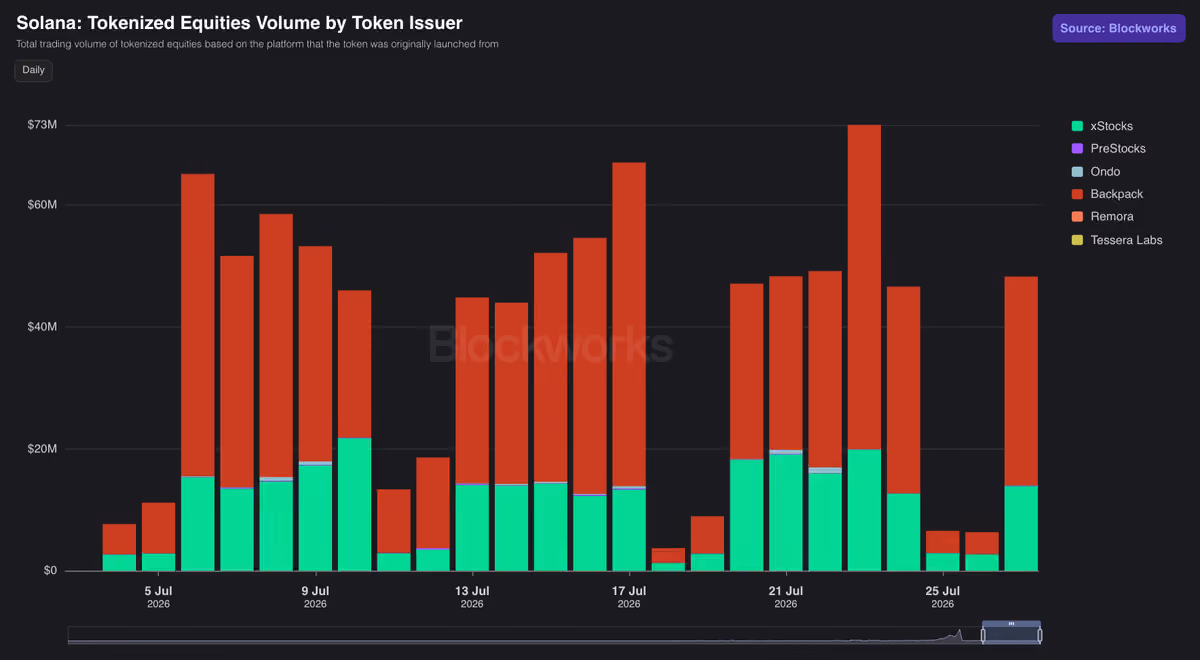Click the Tessera Labs yellow legend square

pyautogui.click(x=1077, y=240)
